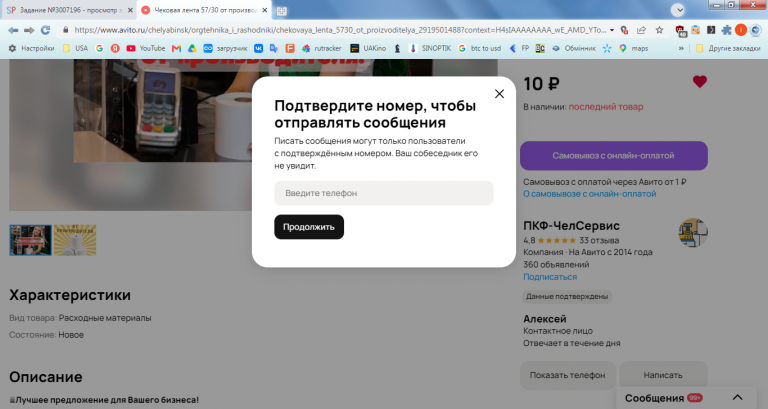Screen dimensions: 768x409
Task: Open the 'rutracker' bookmark
Action: [x=321, y=48]
